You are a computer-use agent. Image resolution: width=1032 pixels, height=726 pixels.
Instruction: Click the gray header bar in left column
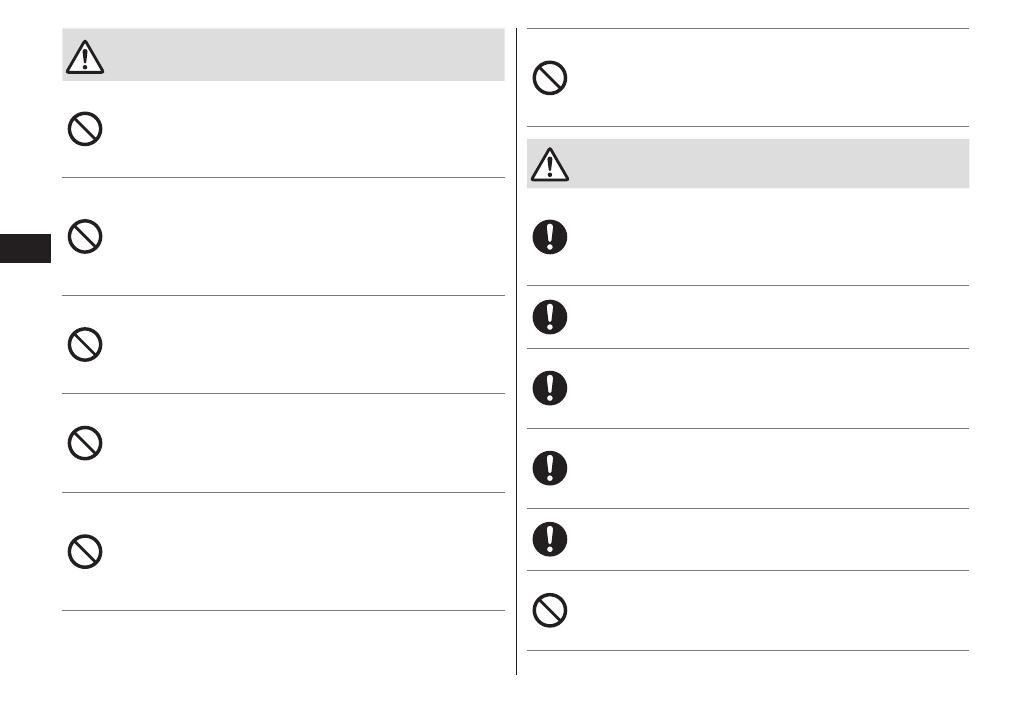pos(300,55)
